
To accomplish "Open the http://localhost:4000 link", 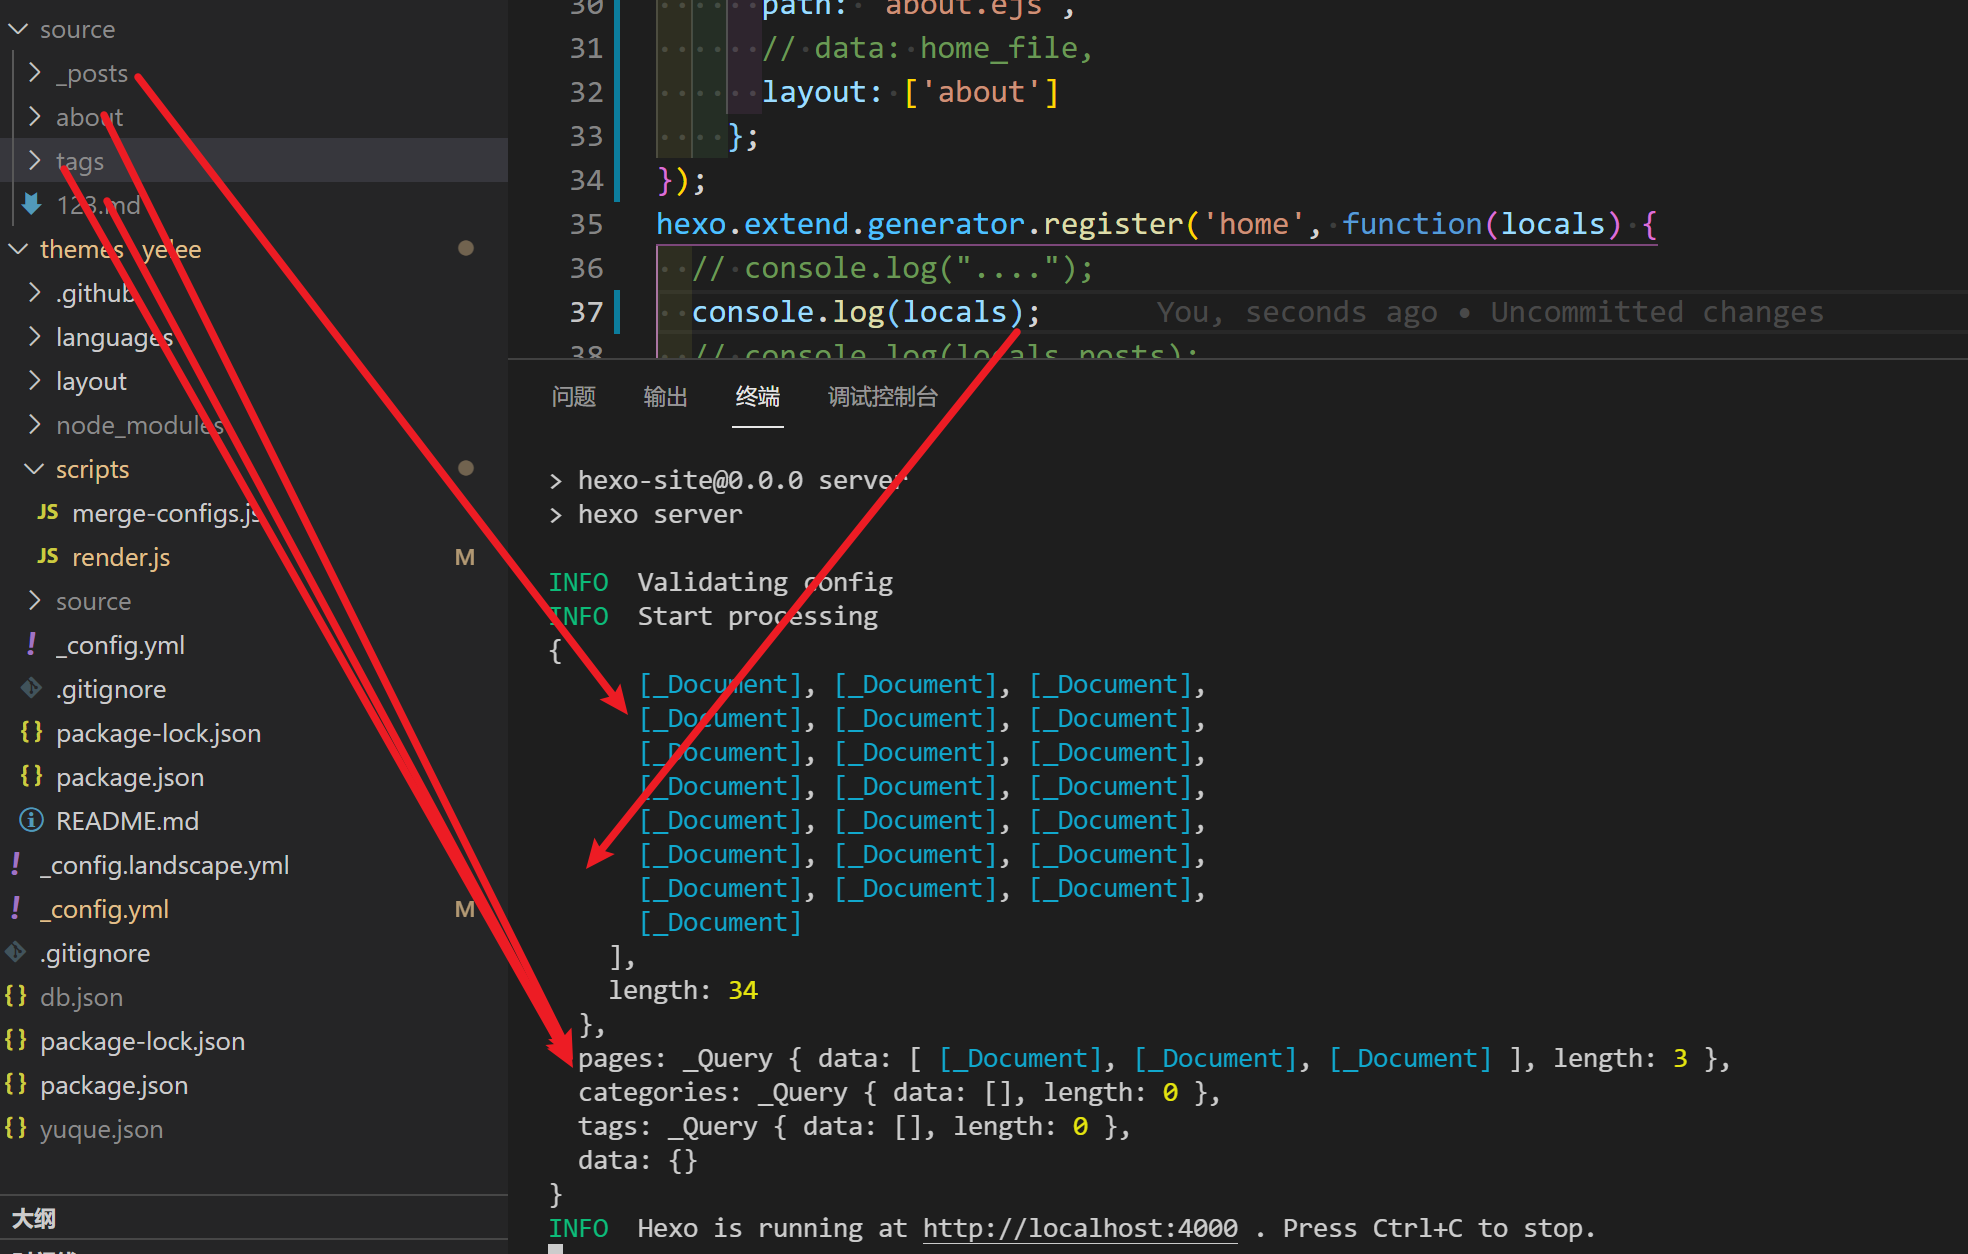I will click(x=1080, y=1228).
